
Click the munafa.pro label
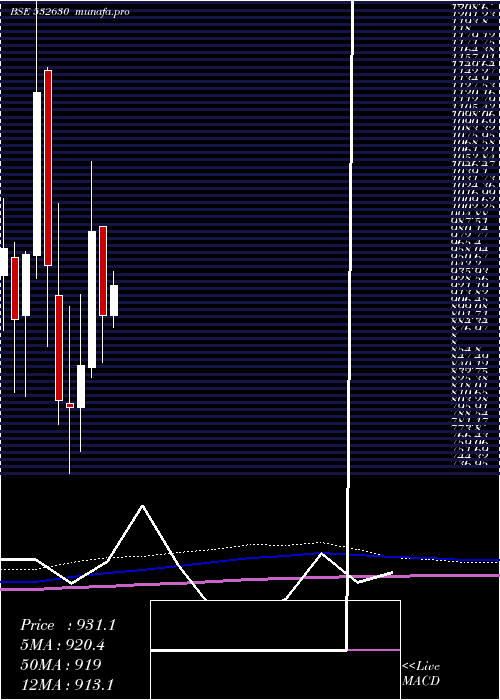(103, 12)
